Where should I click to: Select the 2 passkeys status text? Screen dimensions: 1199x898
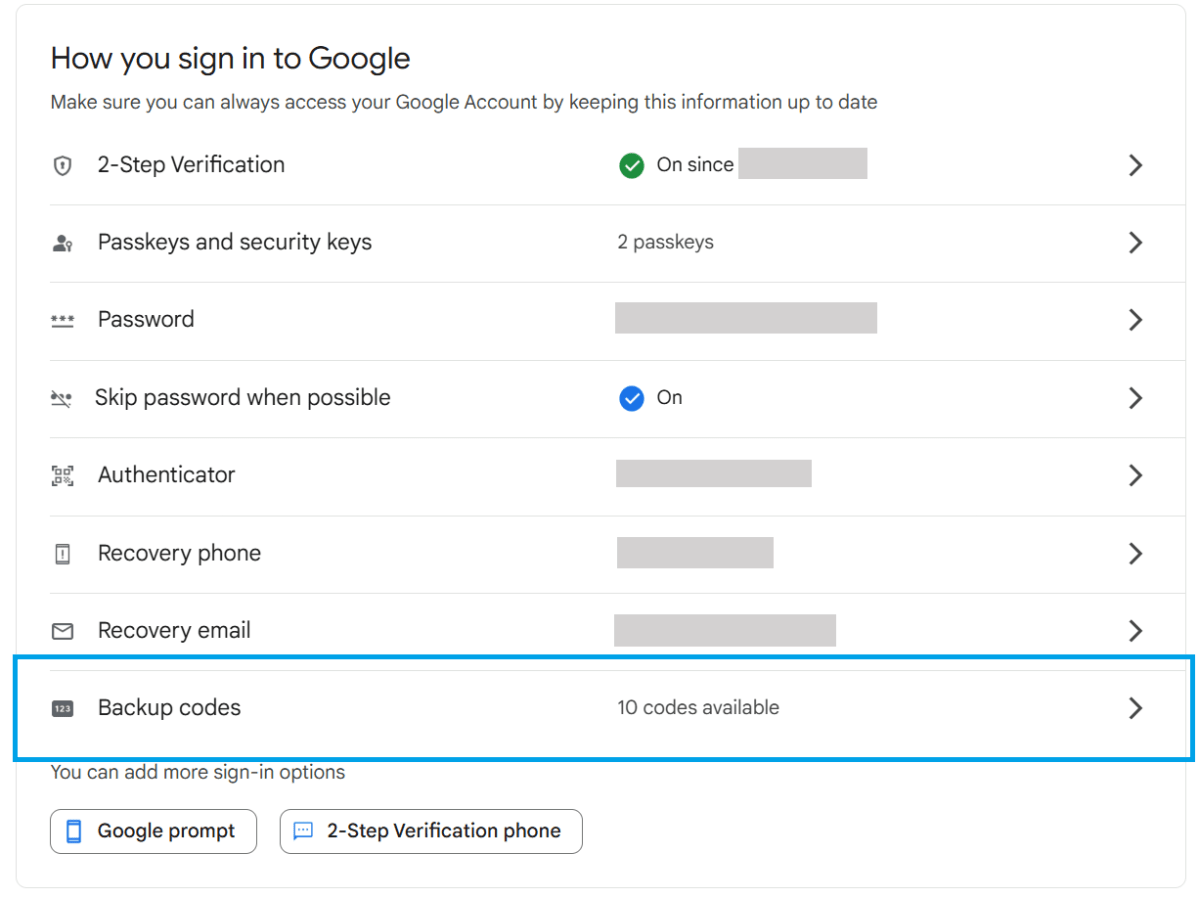pos(665,242)
